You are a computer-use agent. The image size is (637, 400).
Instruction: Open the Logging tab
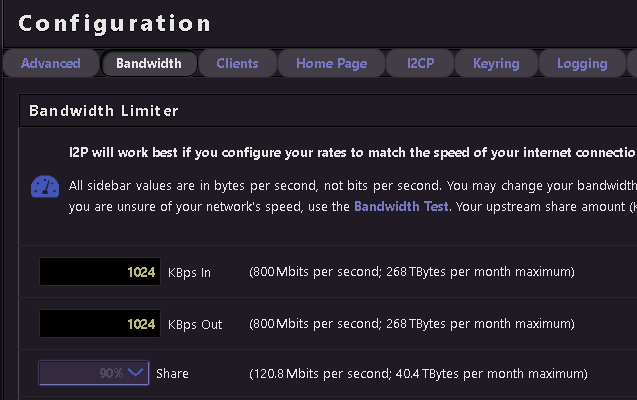(581, 63)
